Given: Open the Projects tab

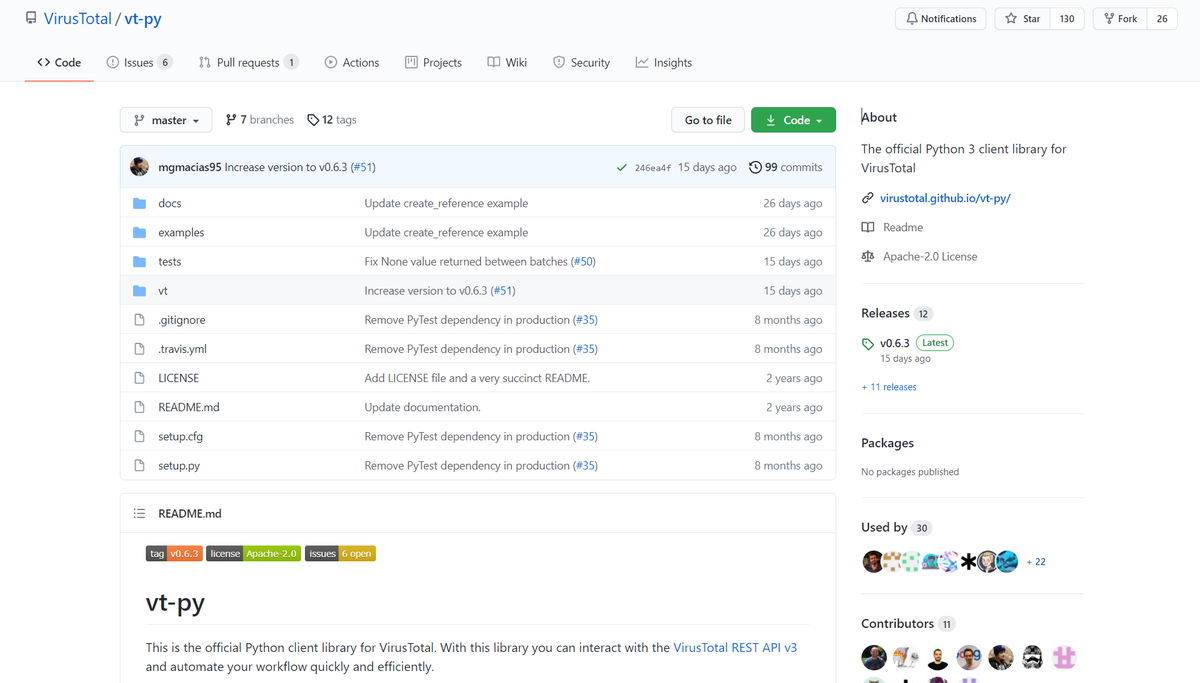Looking at the screenshot, I should click(x=433, y=62).
